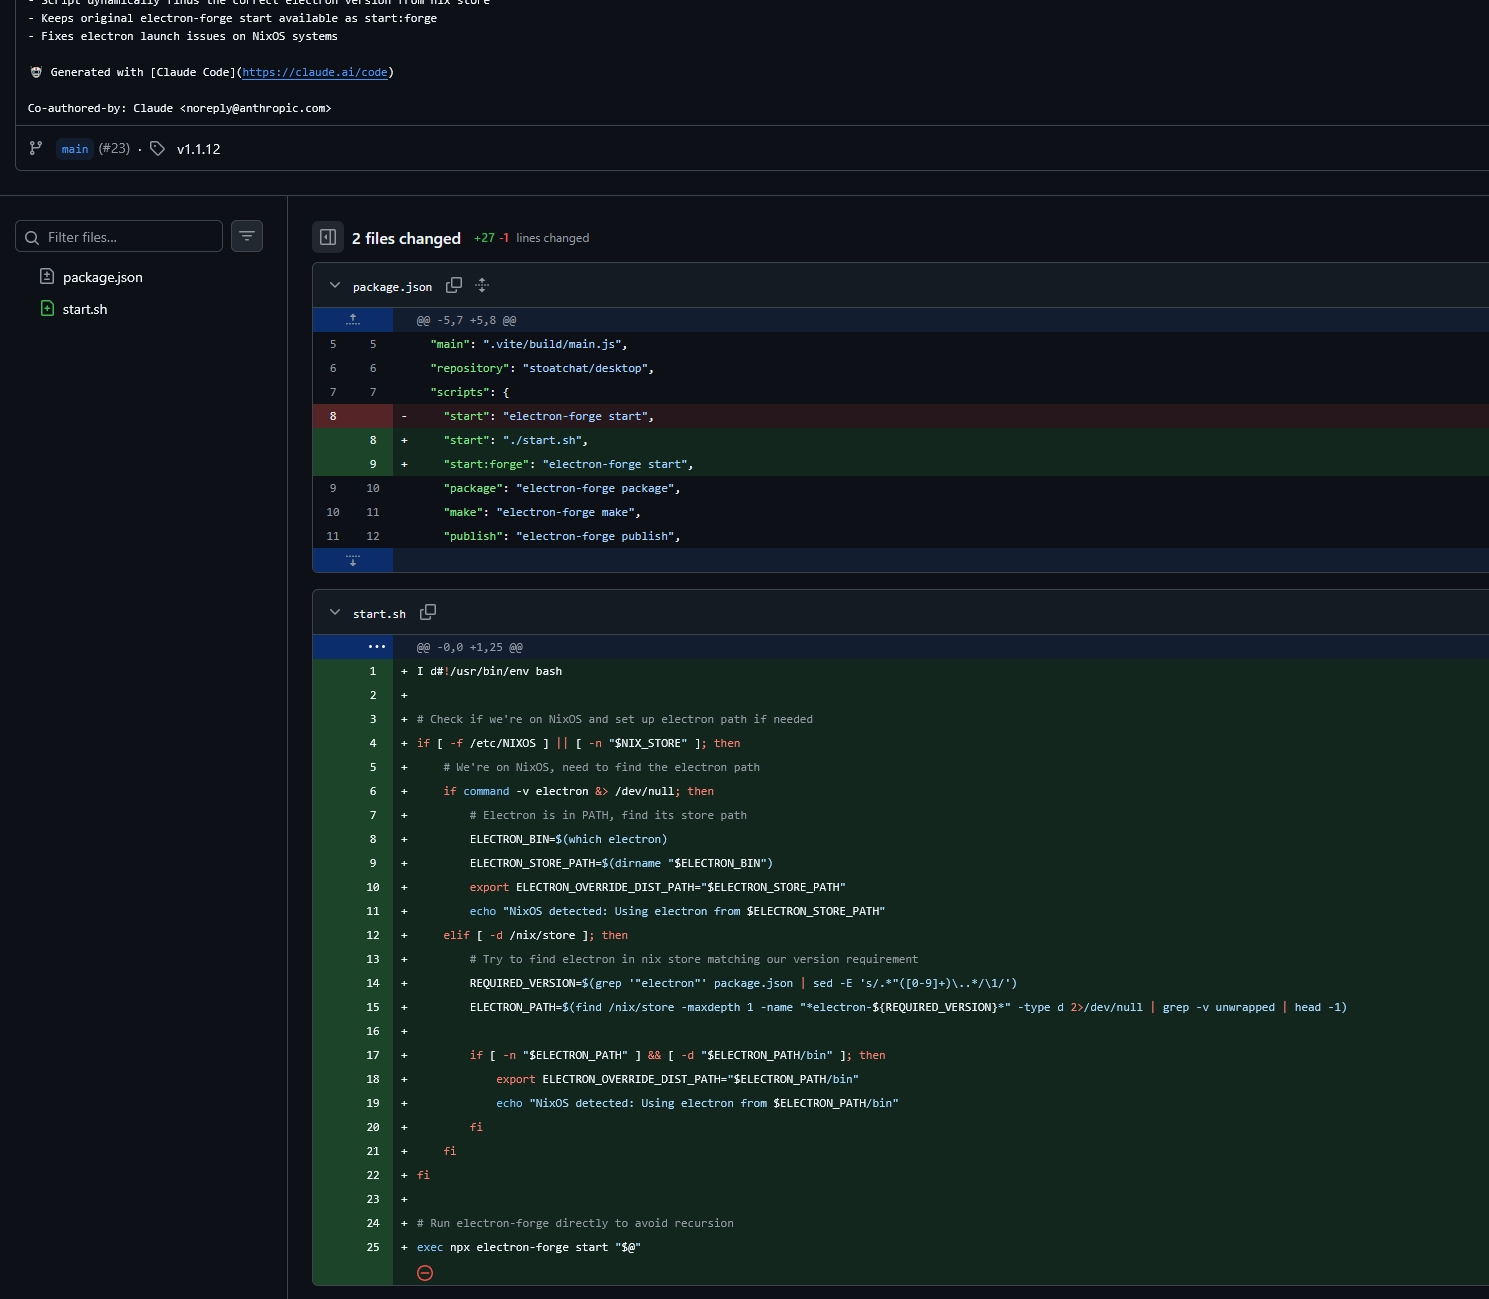Expand all lines in package.json diff
1489x1299 pixels.
482,286
